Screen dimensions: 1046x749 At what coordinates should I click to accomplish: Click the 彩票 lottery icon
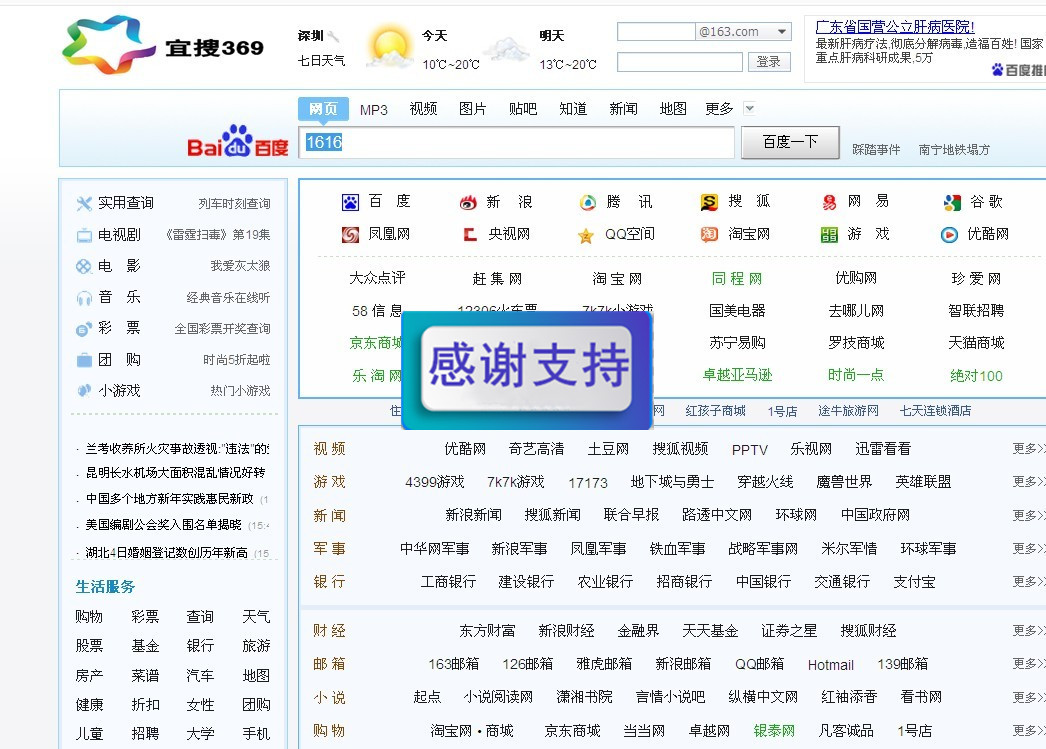[x=84, y=329]
